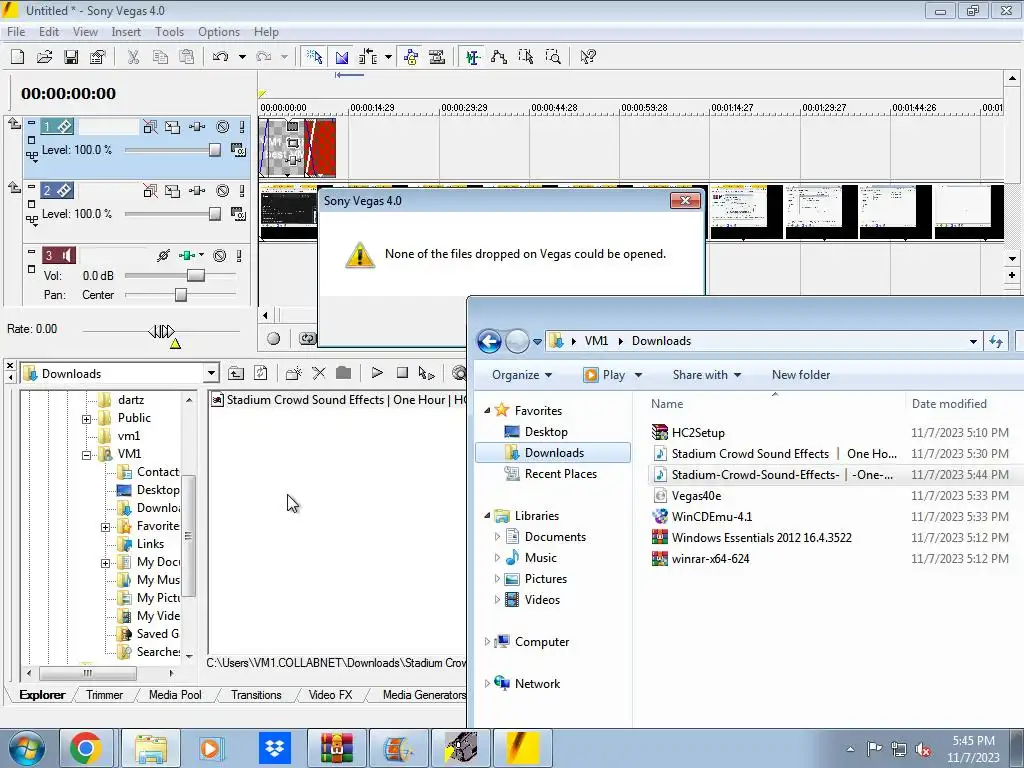Bypass motion blur on track 1
This screenshot has height=768, width=1024.
(150, 127)
